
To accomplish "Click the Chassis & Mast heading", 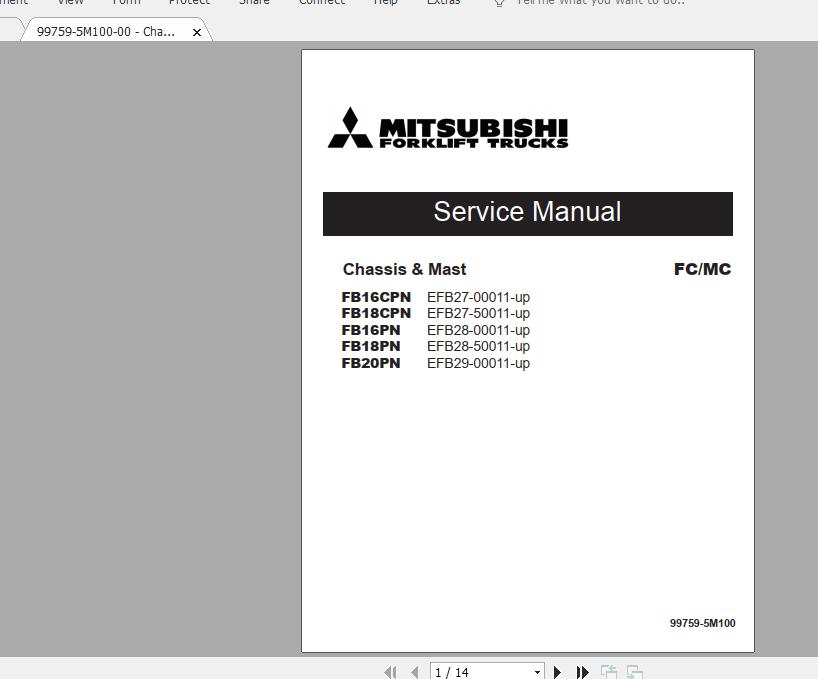I will tap(404, 269).
